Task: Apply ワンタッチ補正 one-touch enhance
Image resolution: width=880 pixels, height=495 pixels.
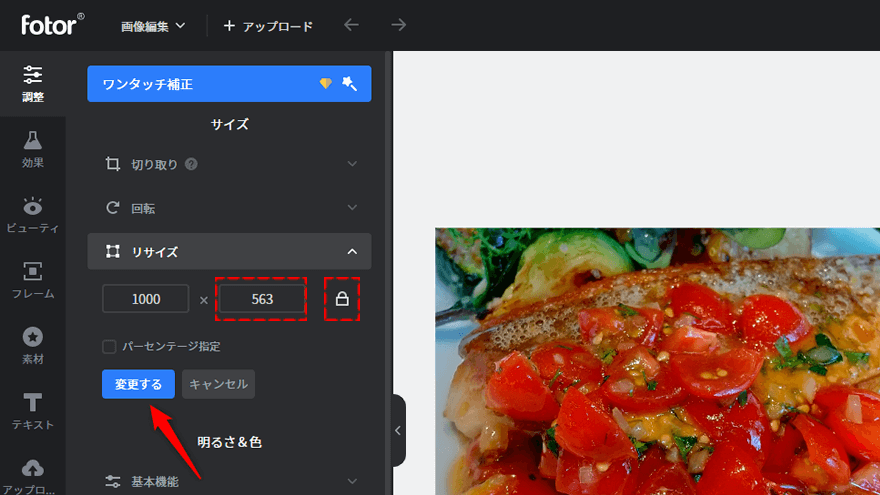Action: coord(229,84)
